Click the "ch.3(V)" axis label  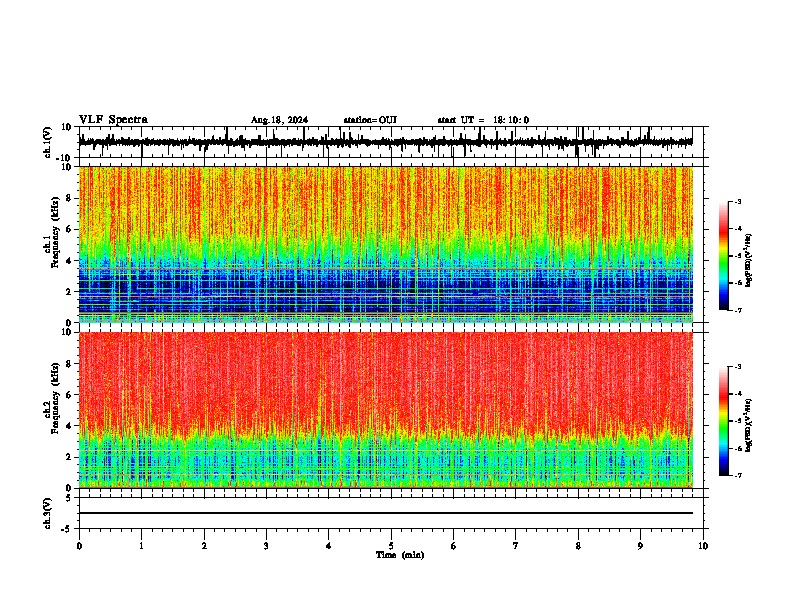coord(48,514)
